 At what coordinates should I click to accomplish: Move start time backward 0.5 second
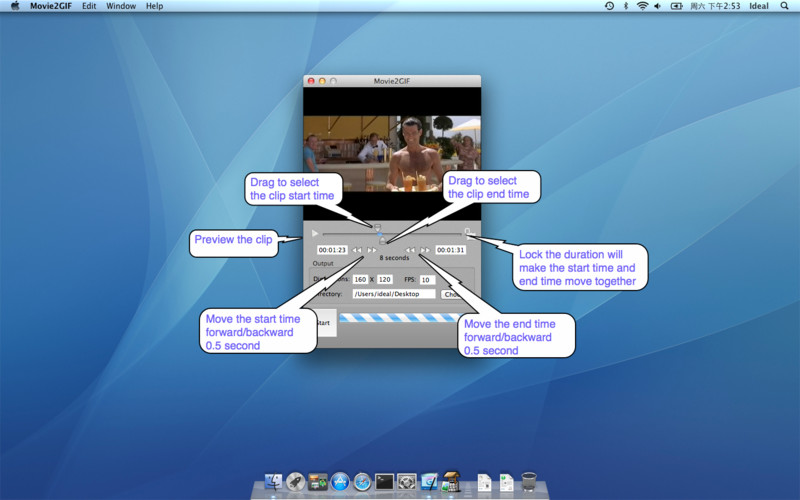point(357,250)
